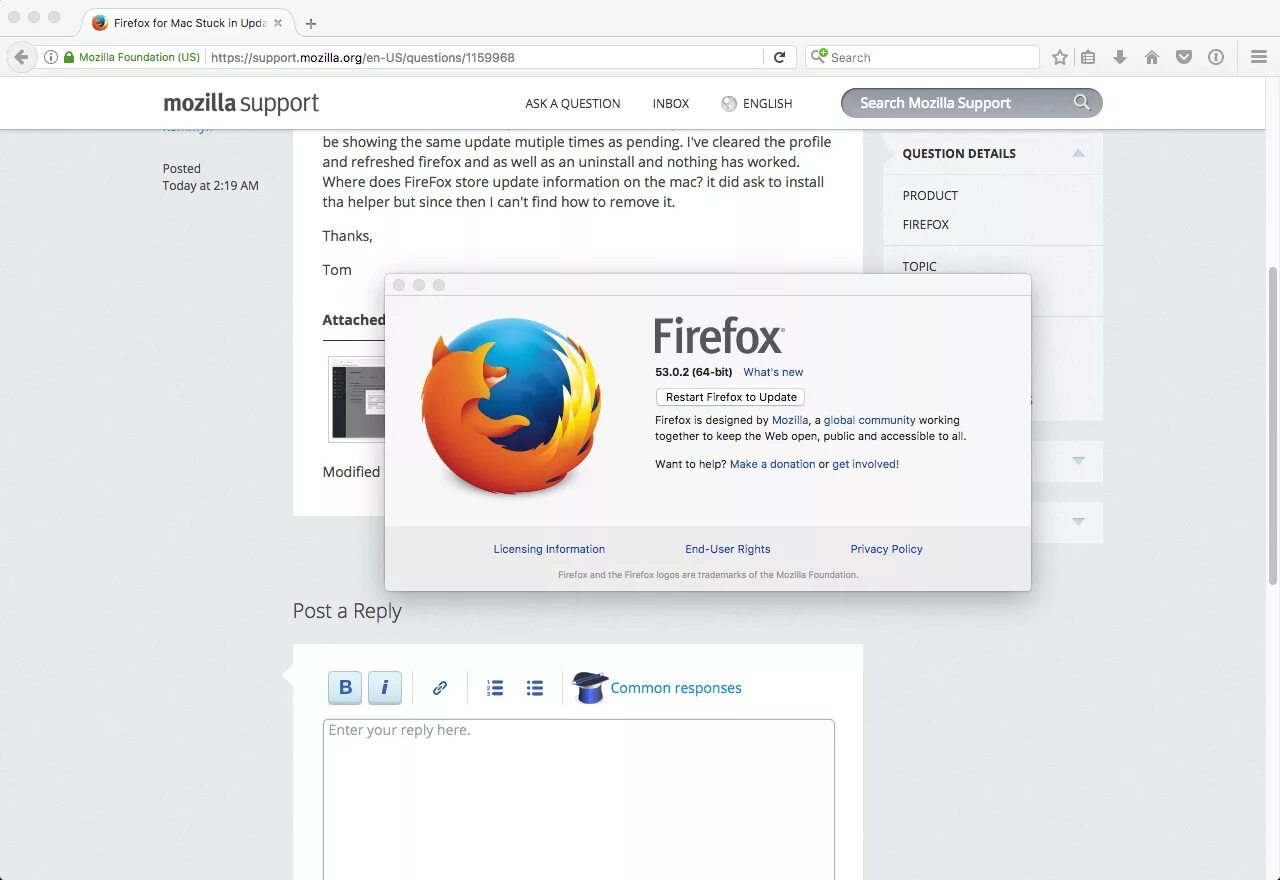Open the ENGLISH language selector

pos(767,103)
